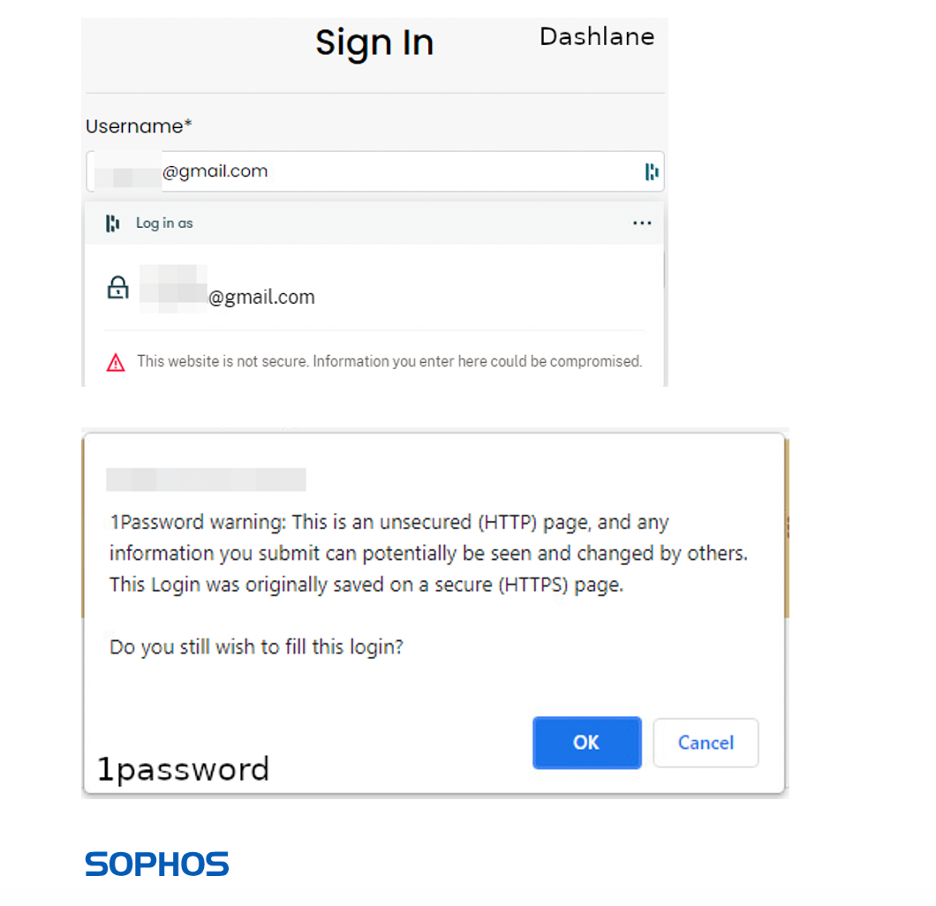Select the saved @gmail.com login suggestion
The height and width of the screenshot is (906, 936).
pyautogui.click(x=261, y=296)
